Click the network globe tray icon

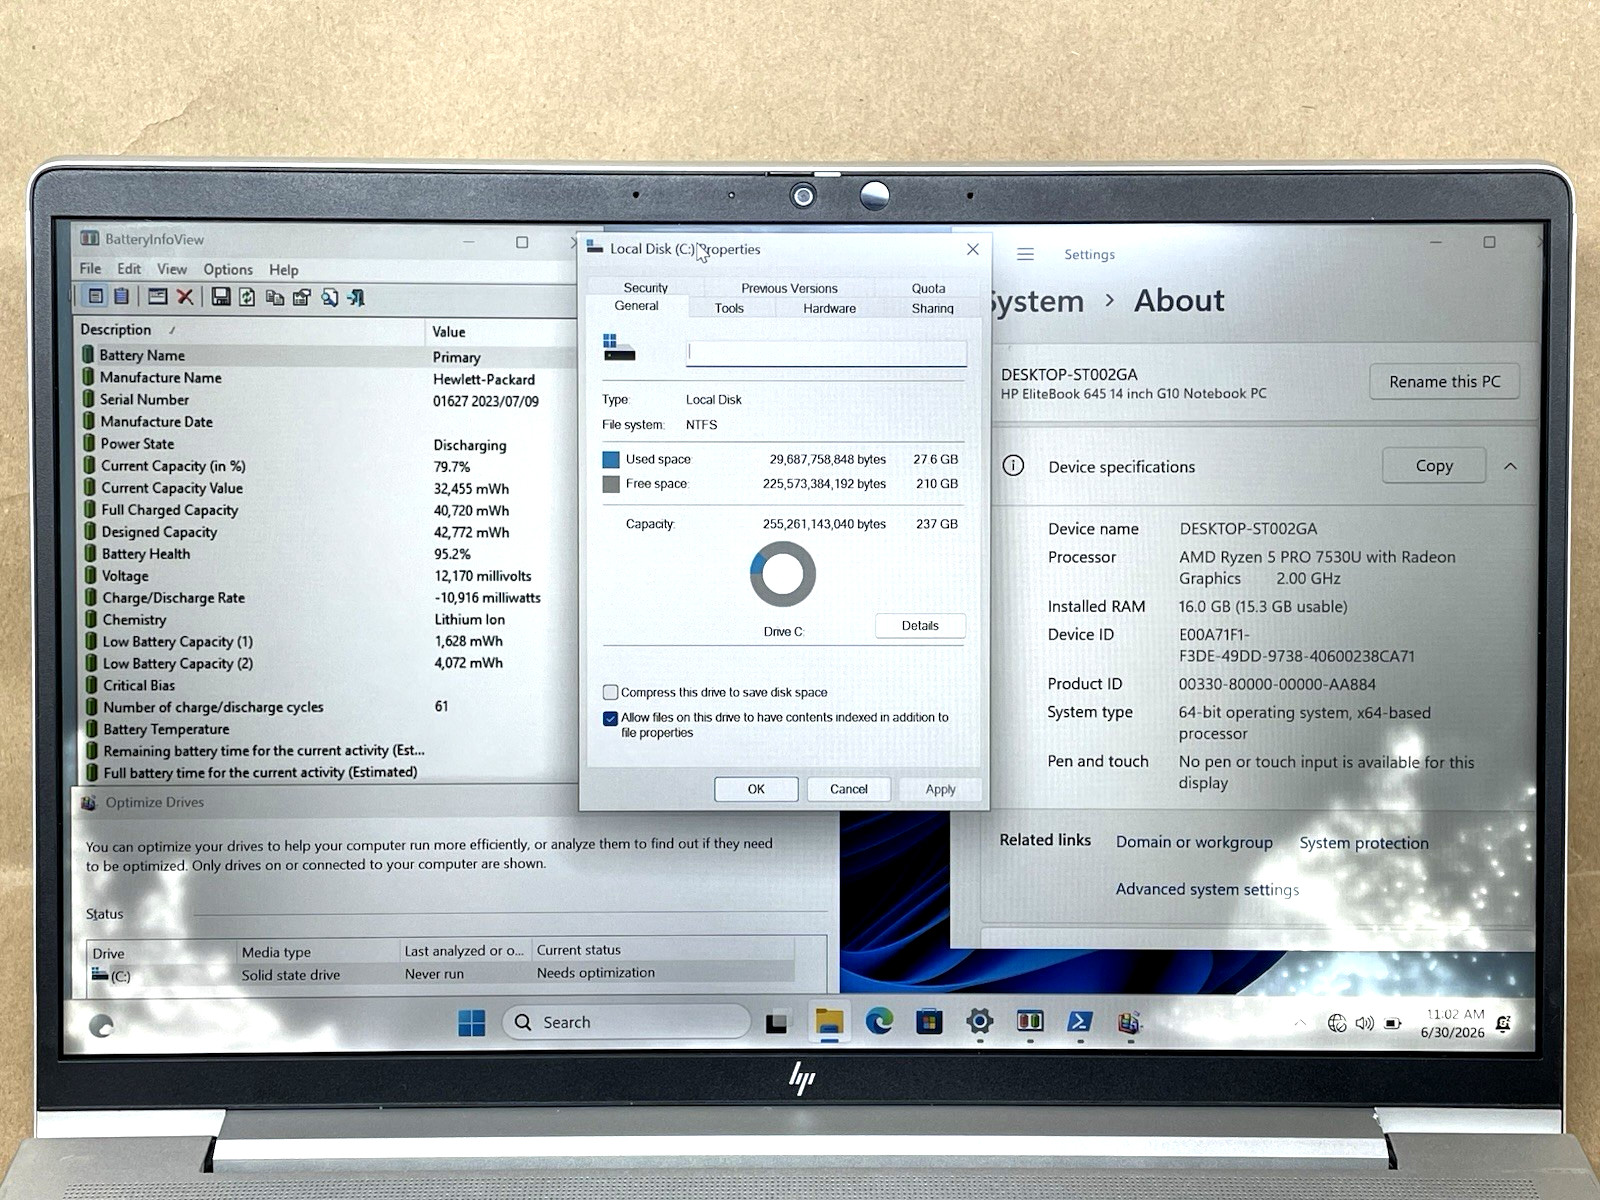(1337, 1023)
